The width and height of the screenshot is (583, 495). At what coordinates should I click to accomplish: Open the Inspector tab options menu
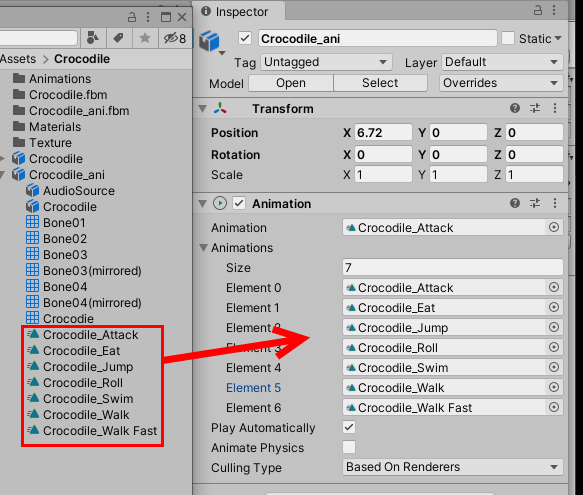point(554,10)
